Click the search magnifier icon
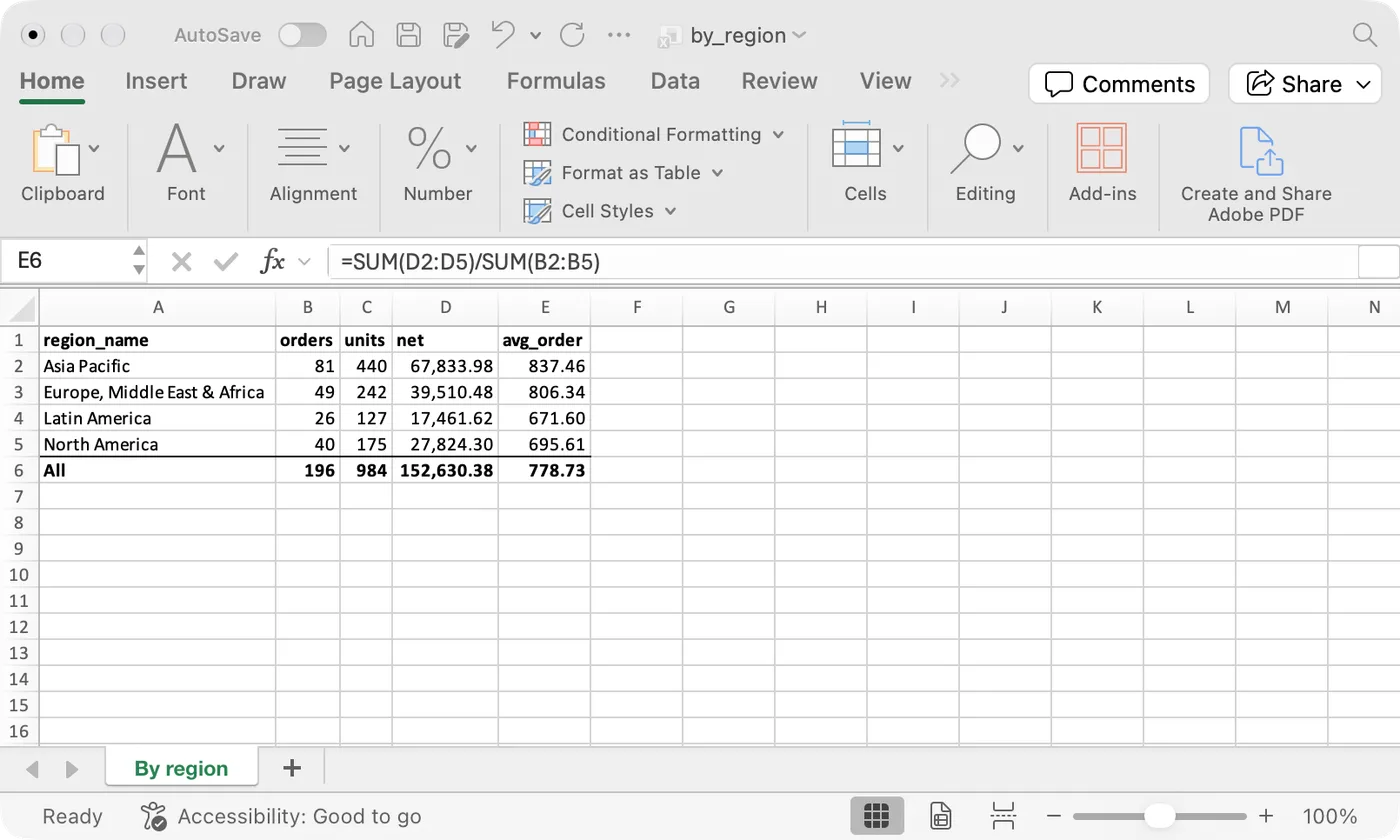This screenshot has width=1400, height=840. tap(1365, 35)
